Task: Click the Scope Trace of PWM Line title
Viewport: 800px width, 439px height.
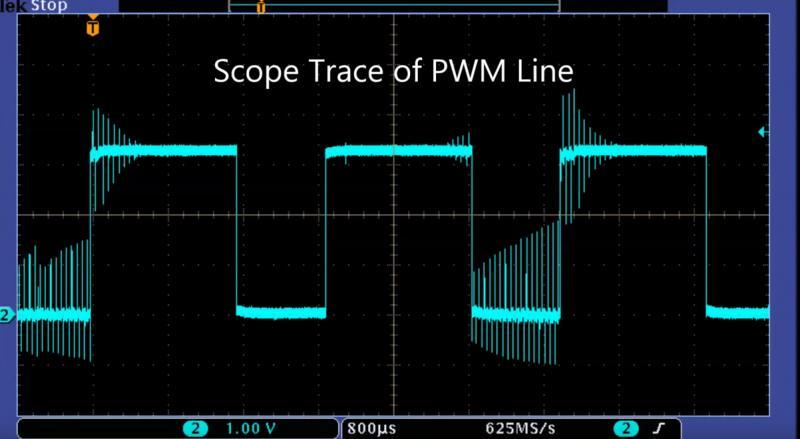Action: [395, 72]
